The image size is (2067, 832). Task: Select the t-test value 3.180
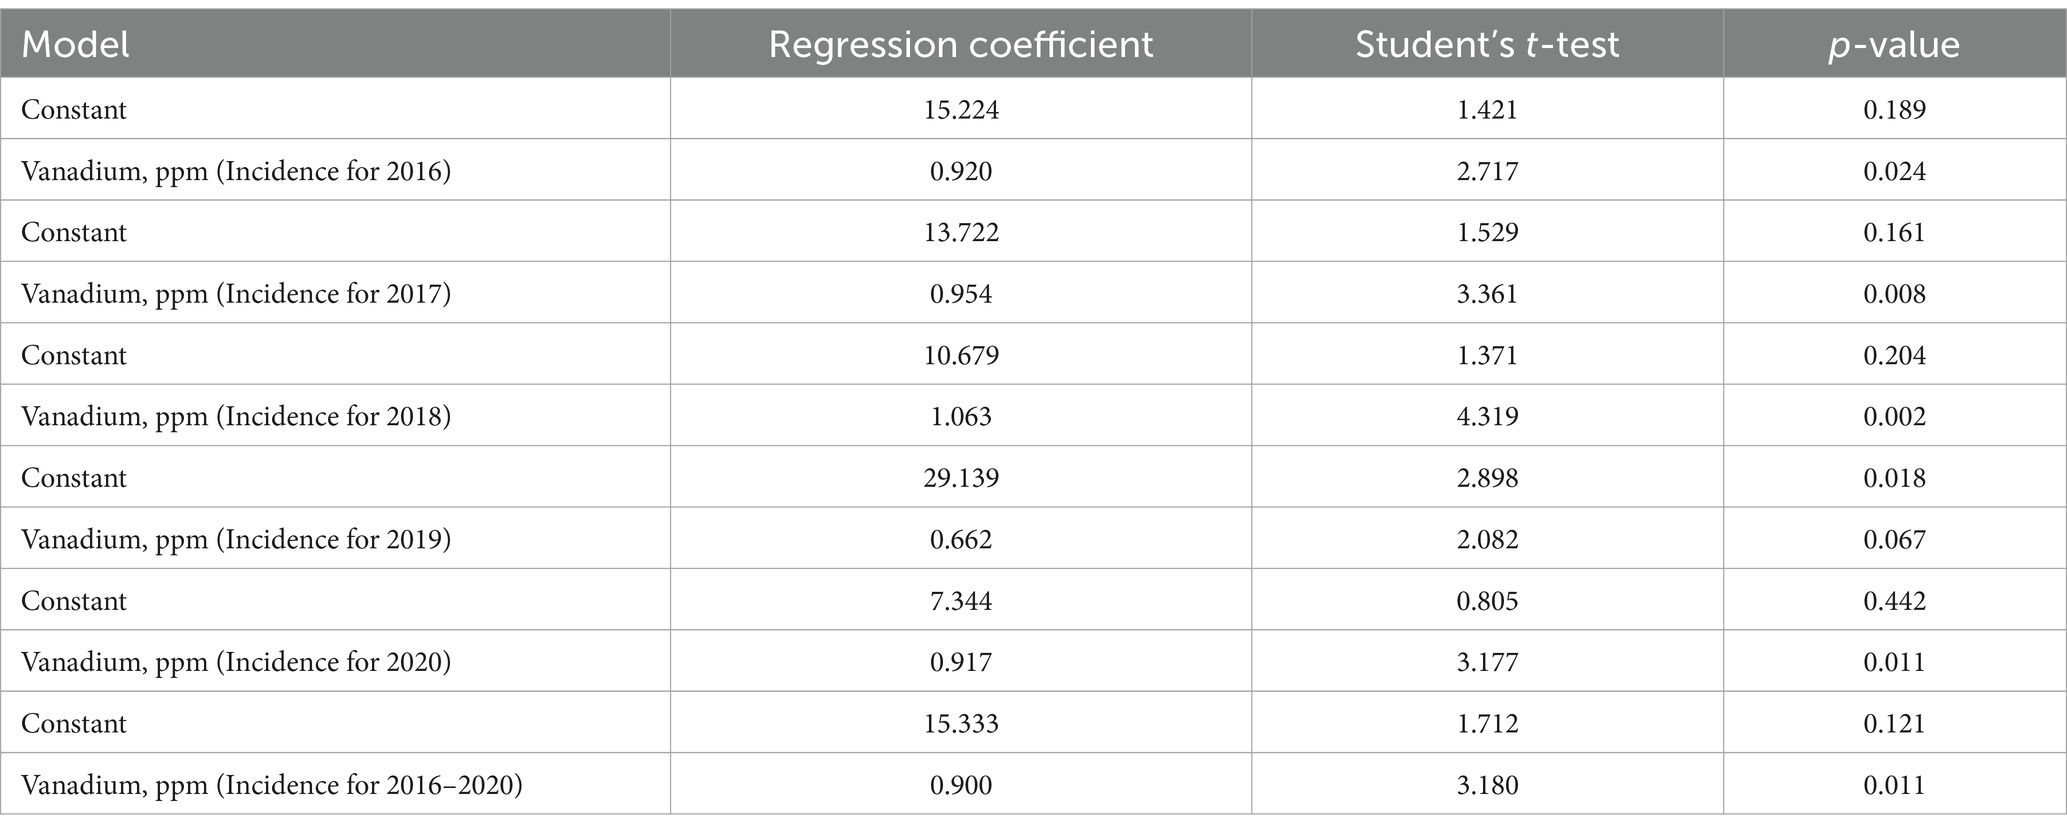(1487, 785)
